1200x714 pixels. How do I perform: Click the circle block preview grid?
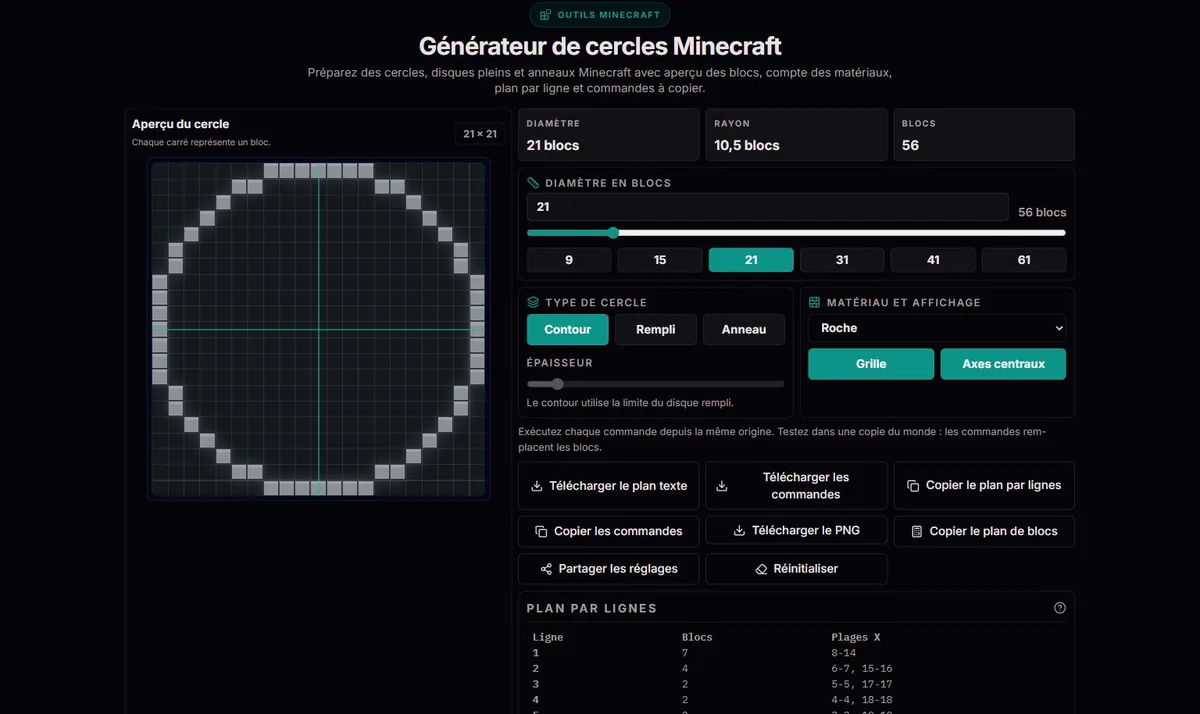tap(318, 329)
